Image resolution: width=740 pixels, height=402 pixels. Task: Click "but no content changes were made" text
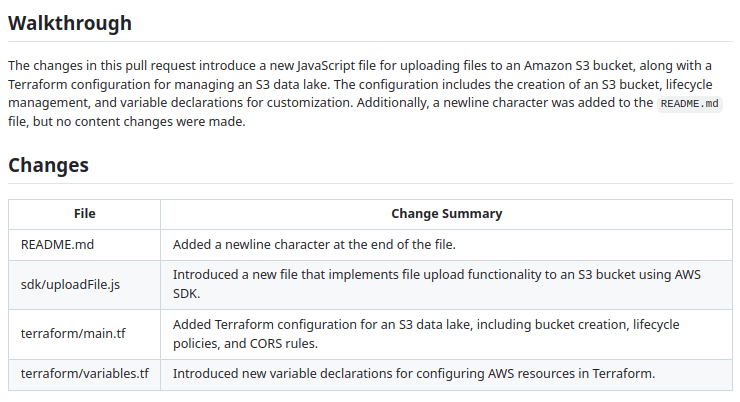click(136, 122)
